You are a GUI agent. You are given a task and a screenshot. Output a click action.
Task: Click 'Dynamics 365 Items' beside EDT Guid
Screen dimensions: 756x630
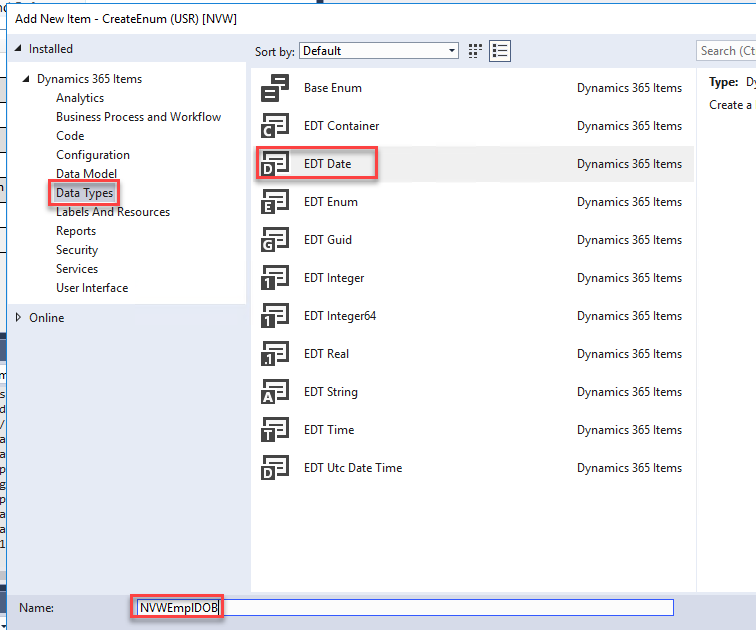[629, 240]
